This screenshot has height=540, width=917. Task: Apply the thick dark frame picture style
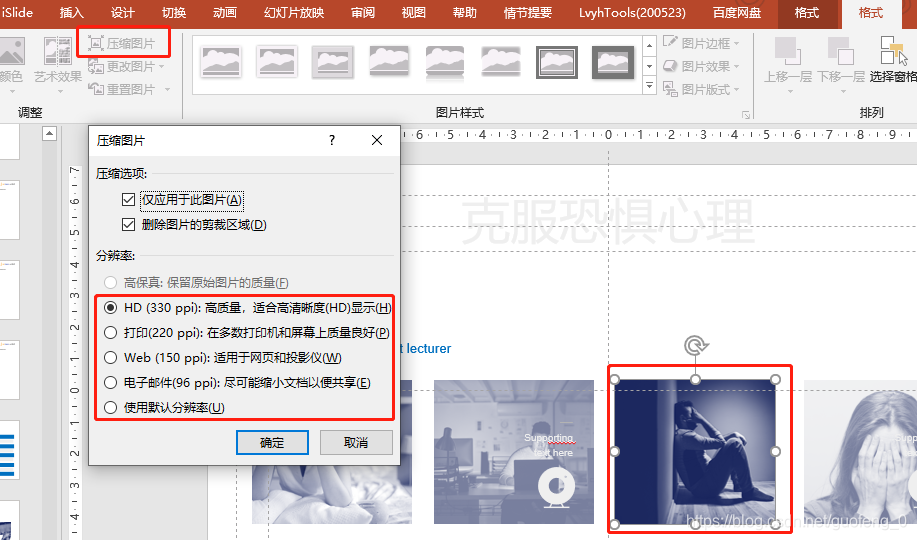613,61
